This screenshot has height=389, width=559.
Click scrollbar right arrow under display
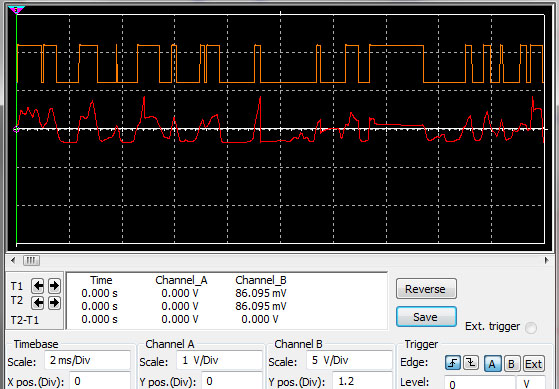547,260
